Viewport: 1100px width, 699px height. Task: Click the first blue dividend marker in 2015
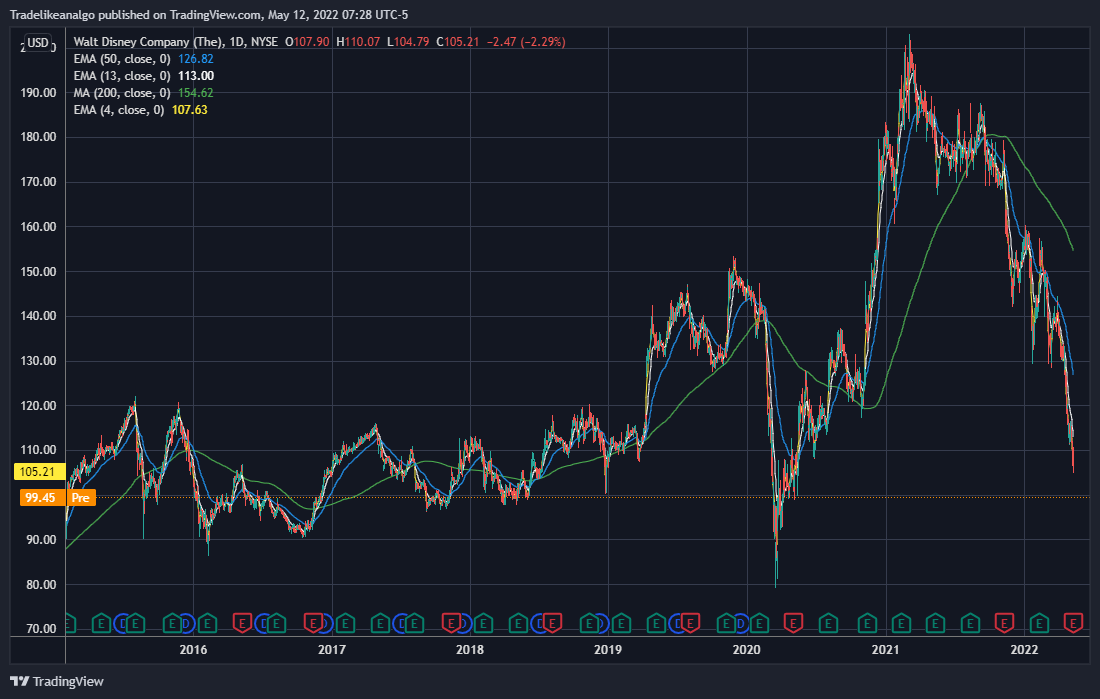point(123,623)
